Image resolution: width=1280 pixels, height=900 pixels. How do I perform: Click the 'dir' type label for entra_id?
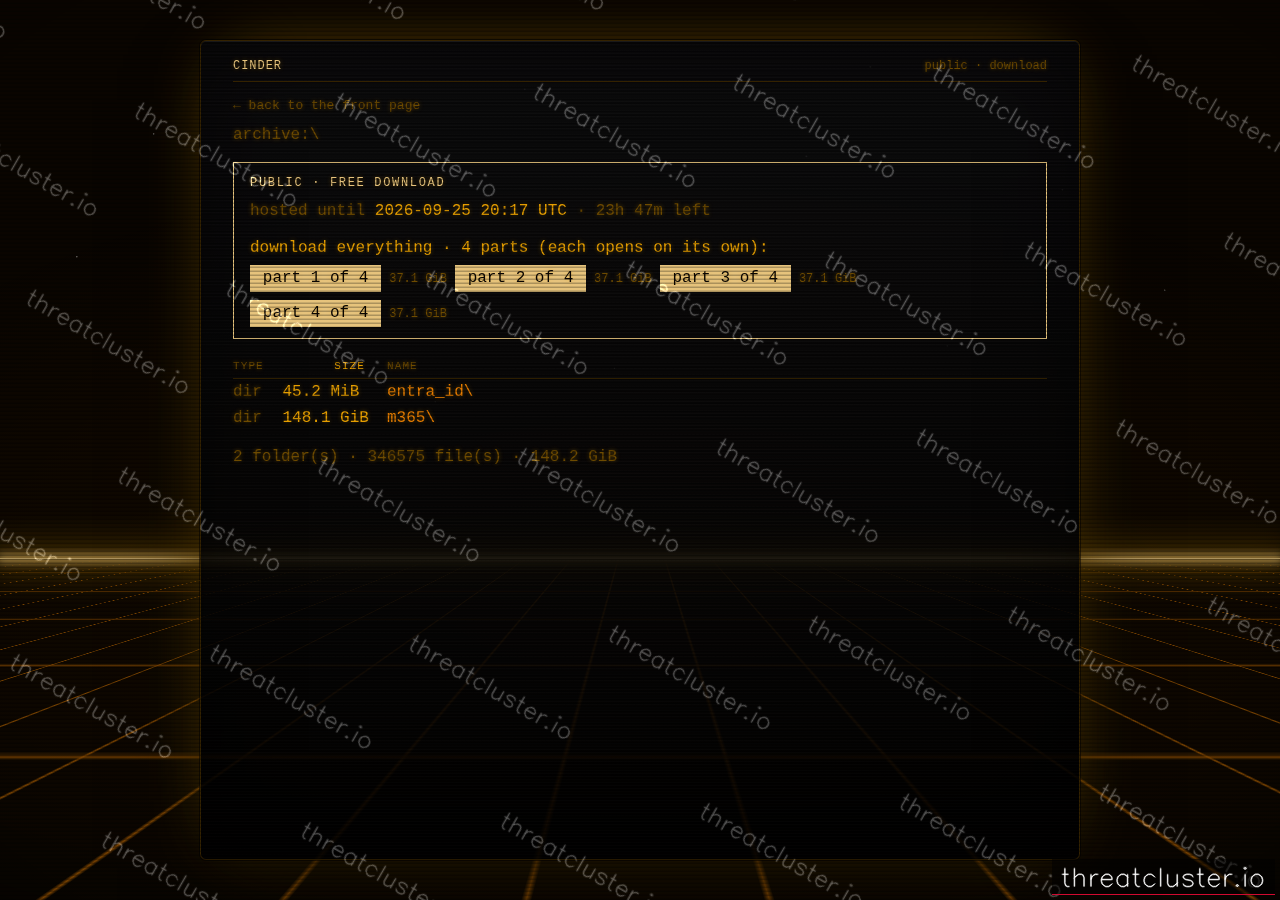(247, 391)
